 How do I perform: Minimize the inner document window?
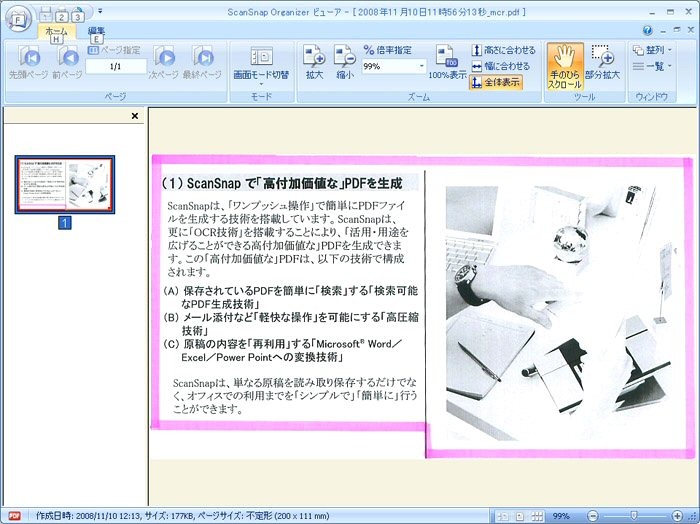[662, 30]
